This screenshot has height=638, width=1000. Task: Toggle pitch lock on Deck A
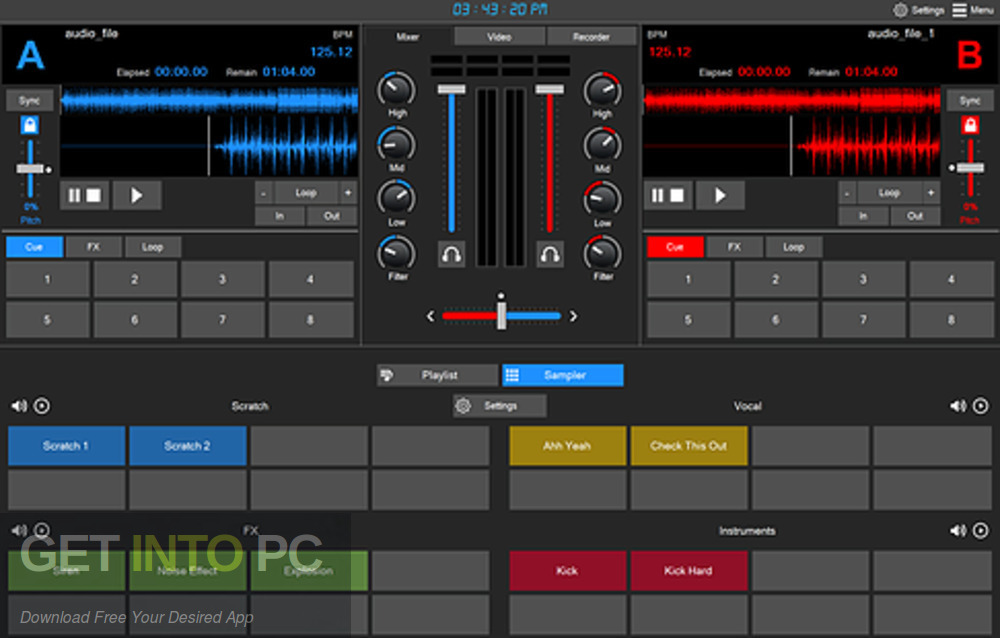click(x=30, y=125)
